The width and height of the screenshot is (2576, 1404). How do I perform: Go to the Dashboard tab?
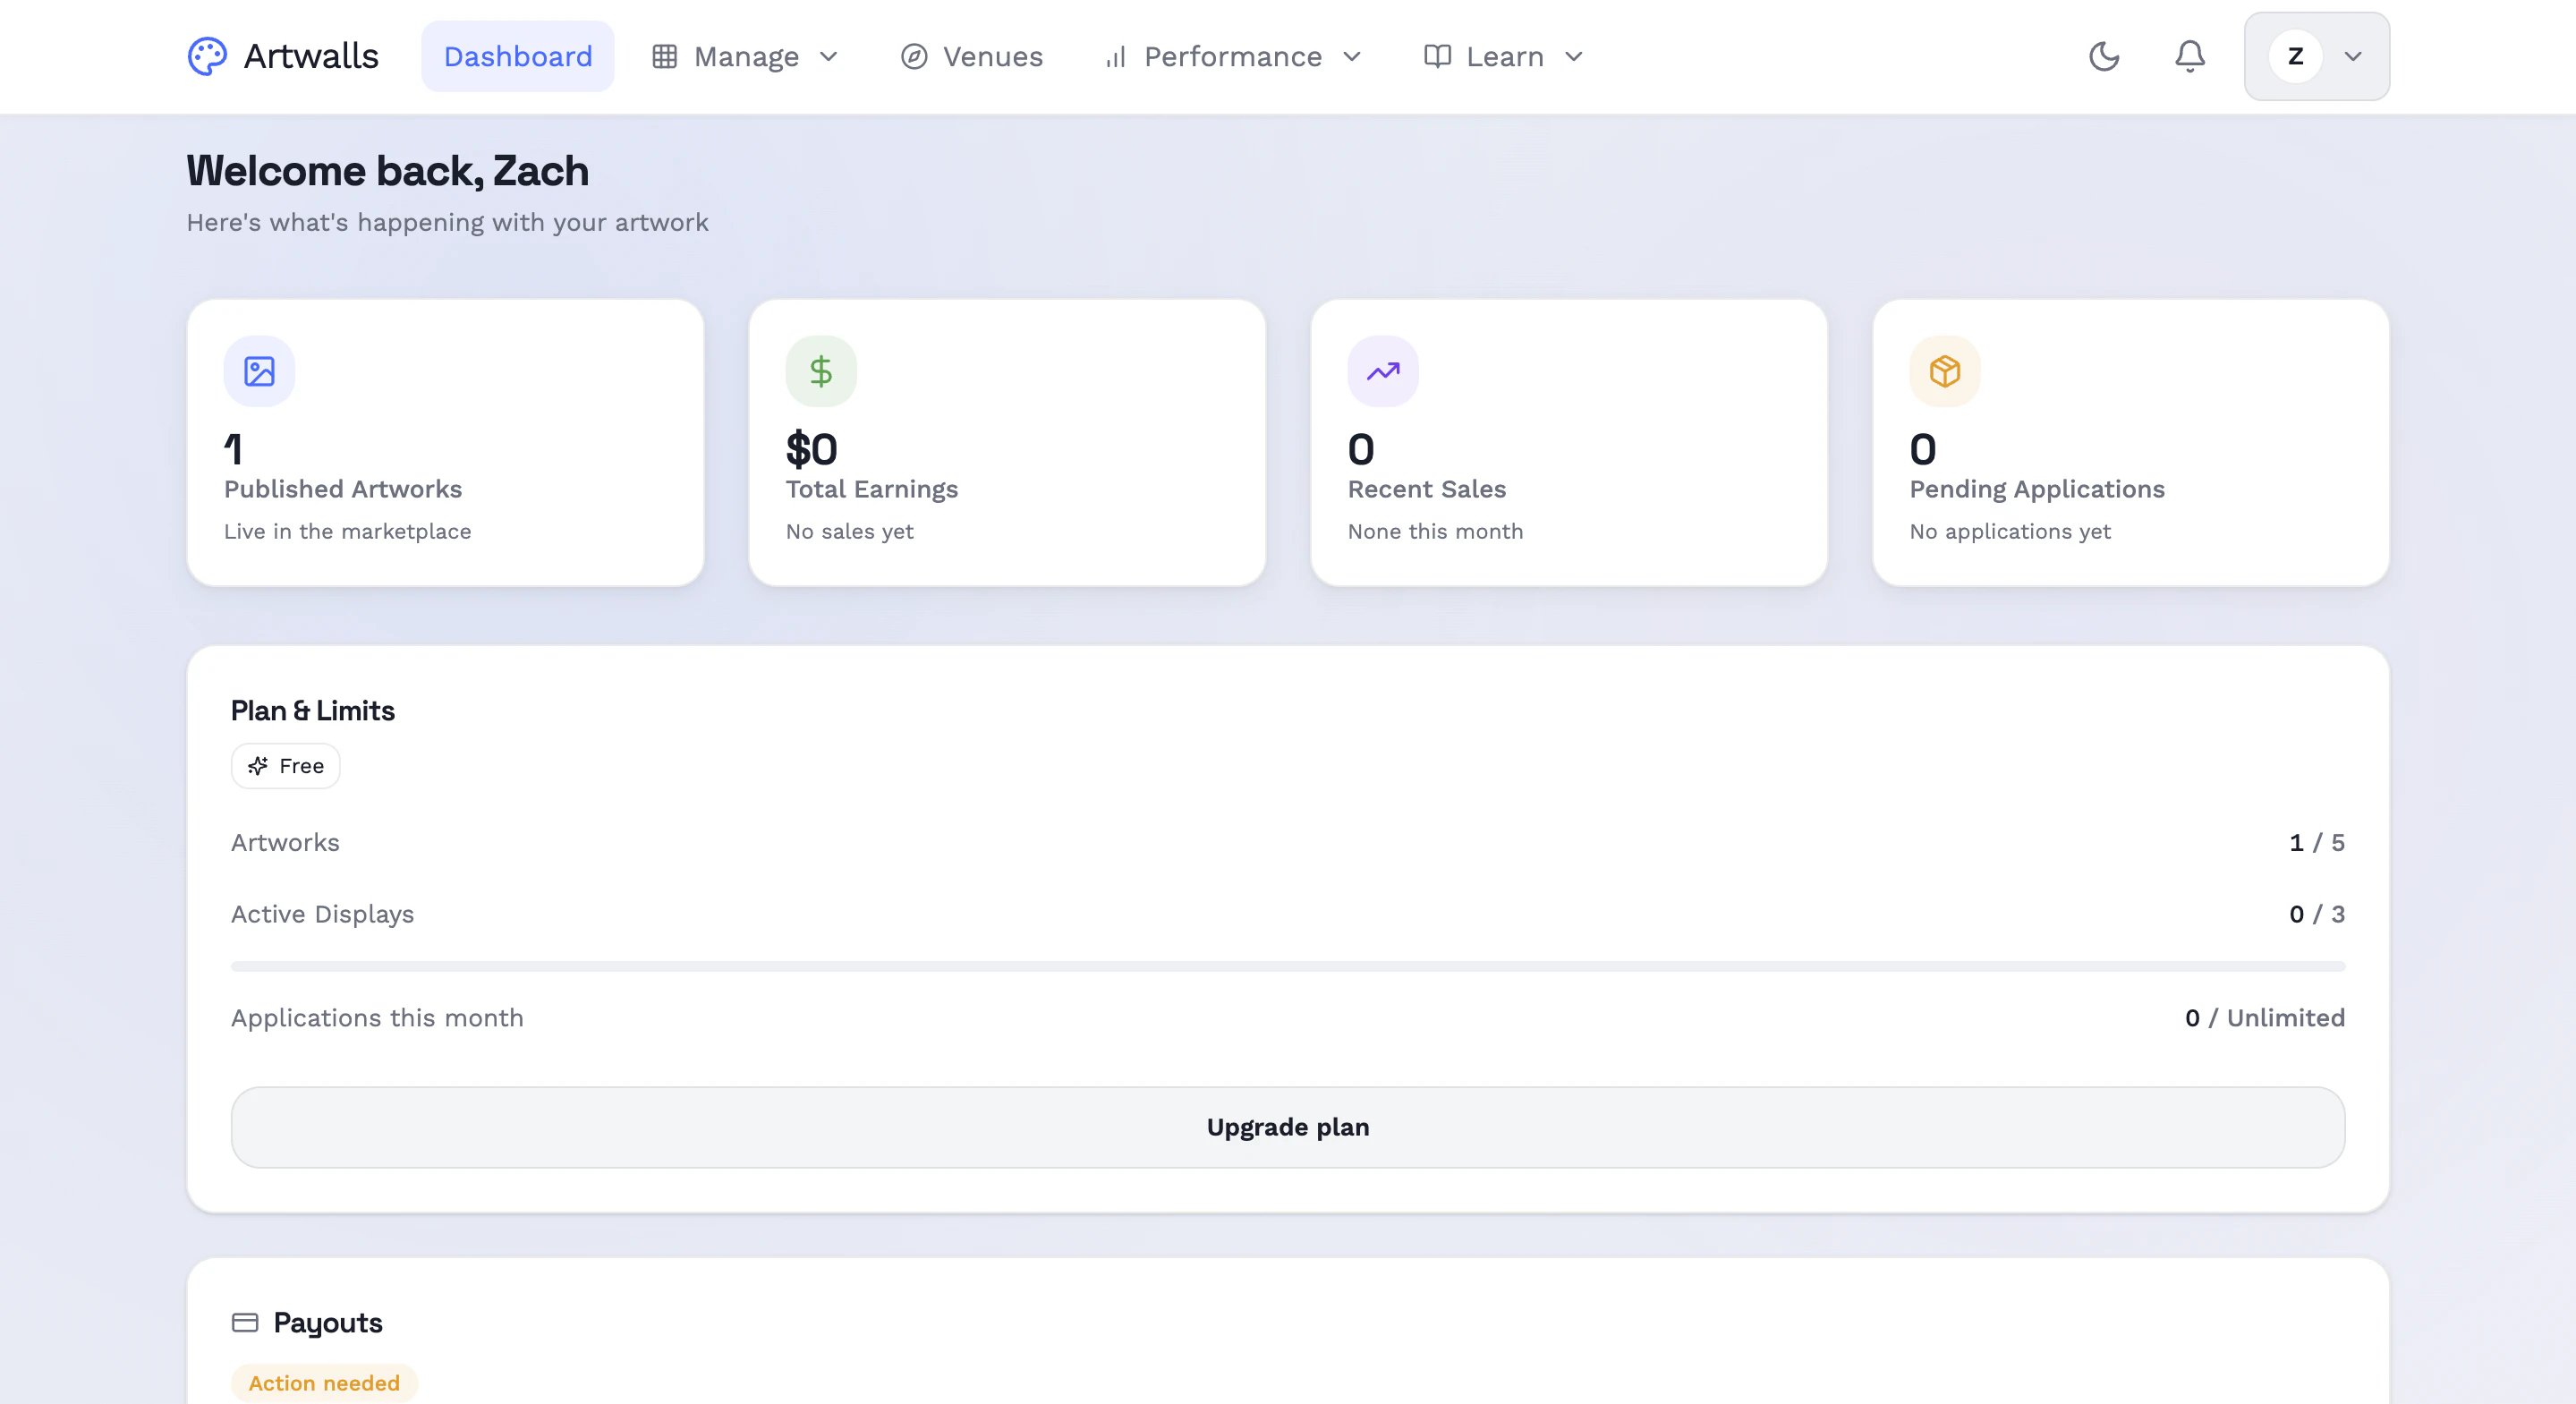(x=518, y=56)
